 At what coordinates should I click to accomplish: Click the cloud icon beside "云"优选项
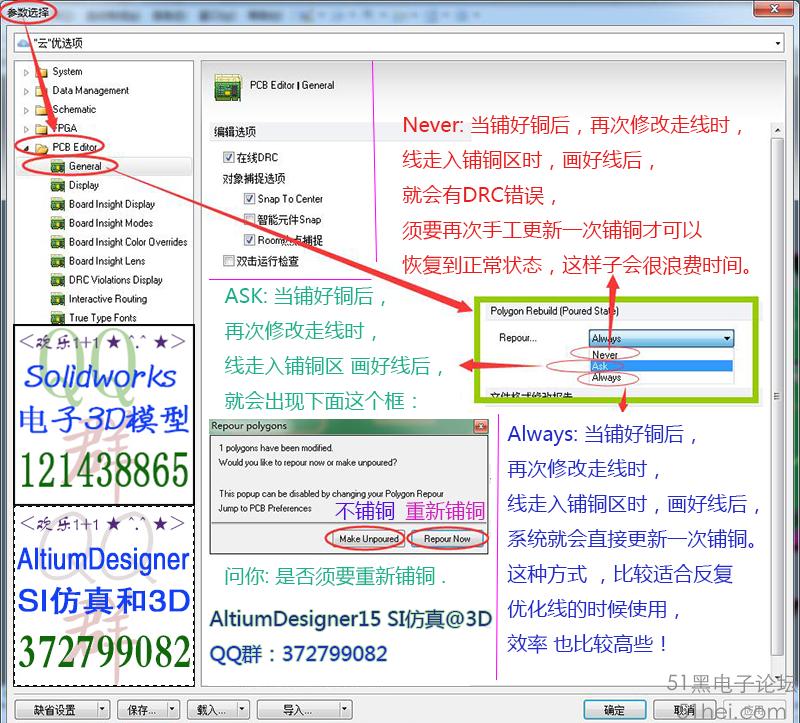click(23, 43)
